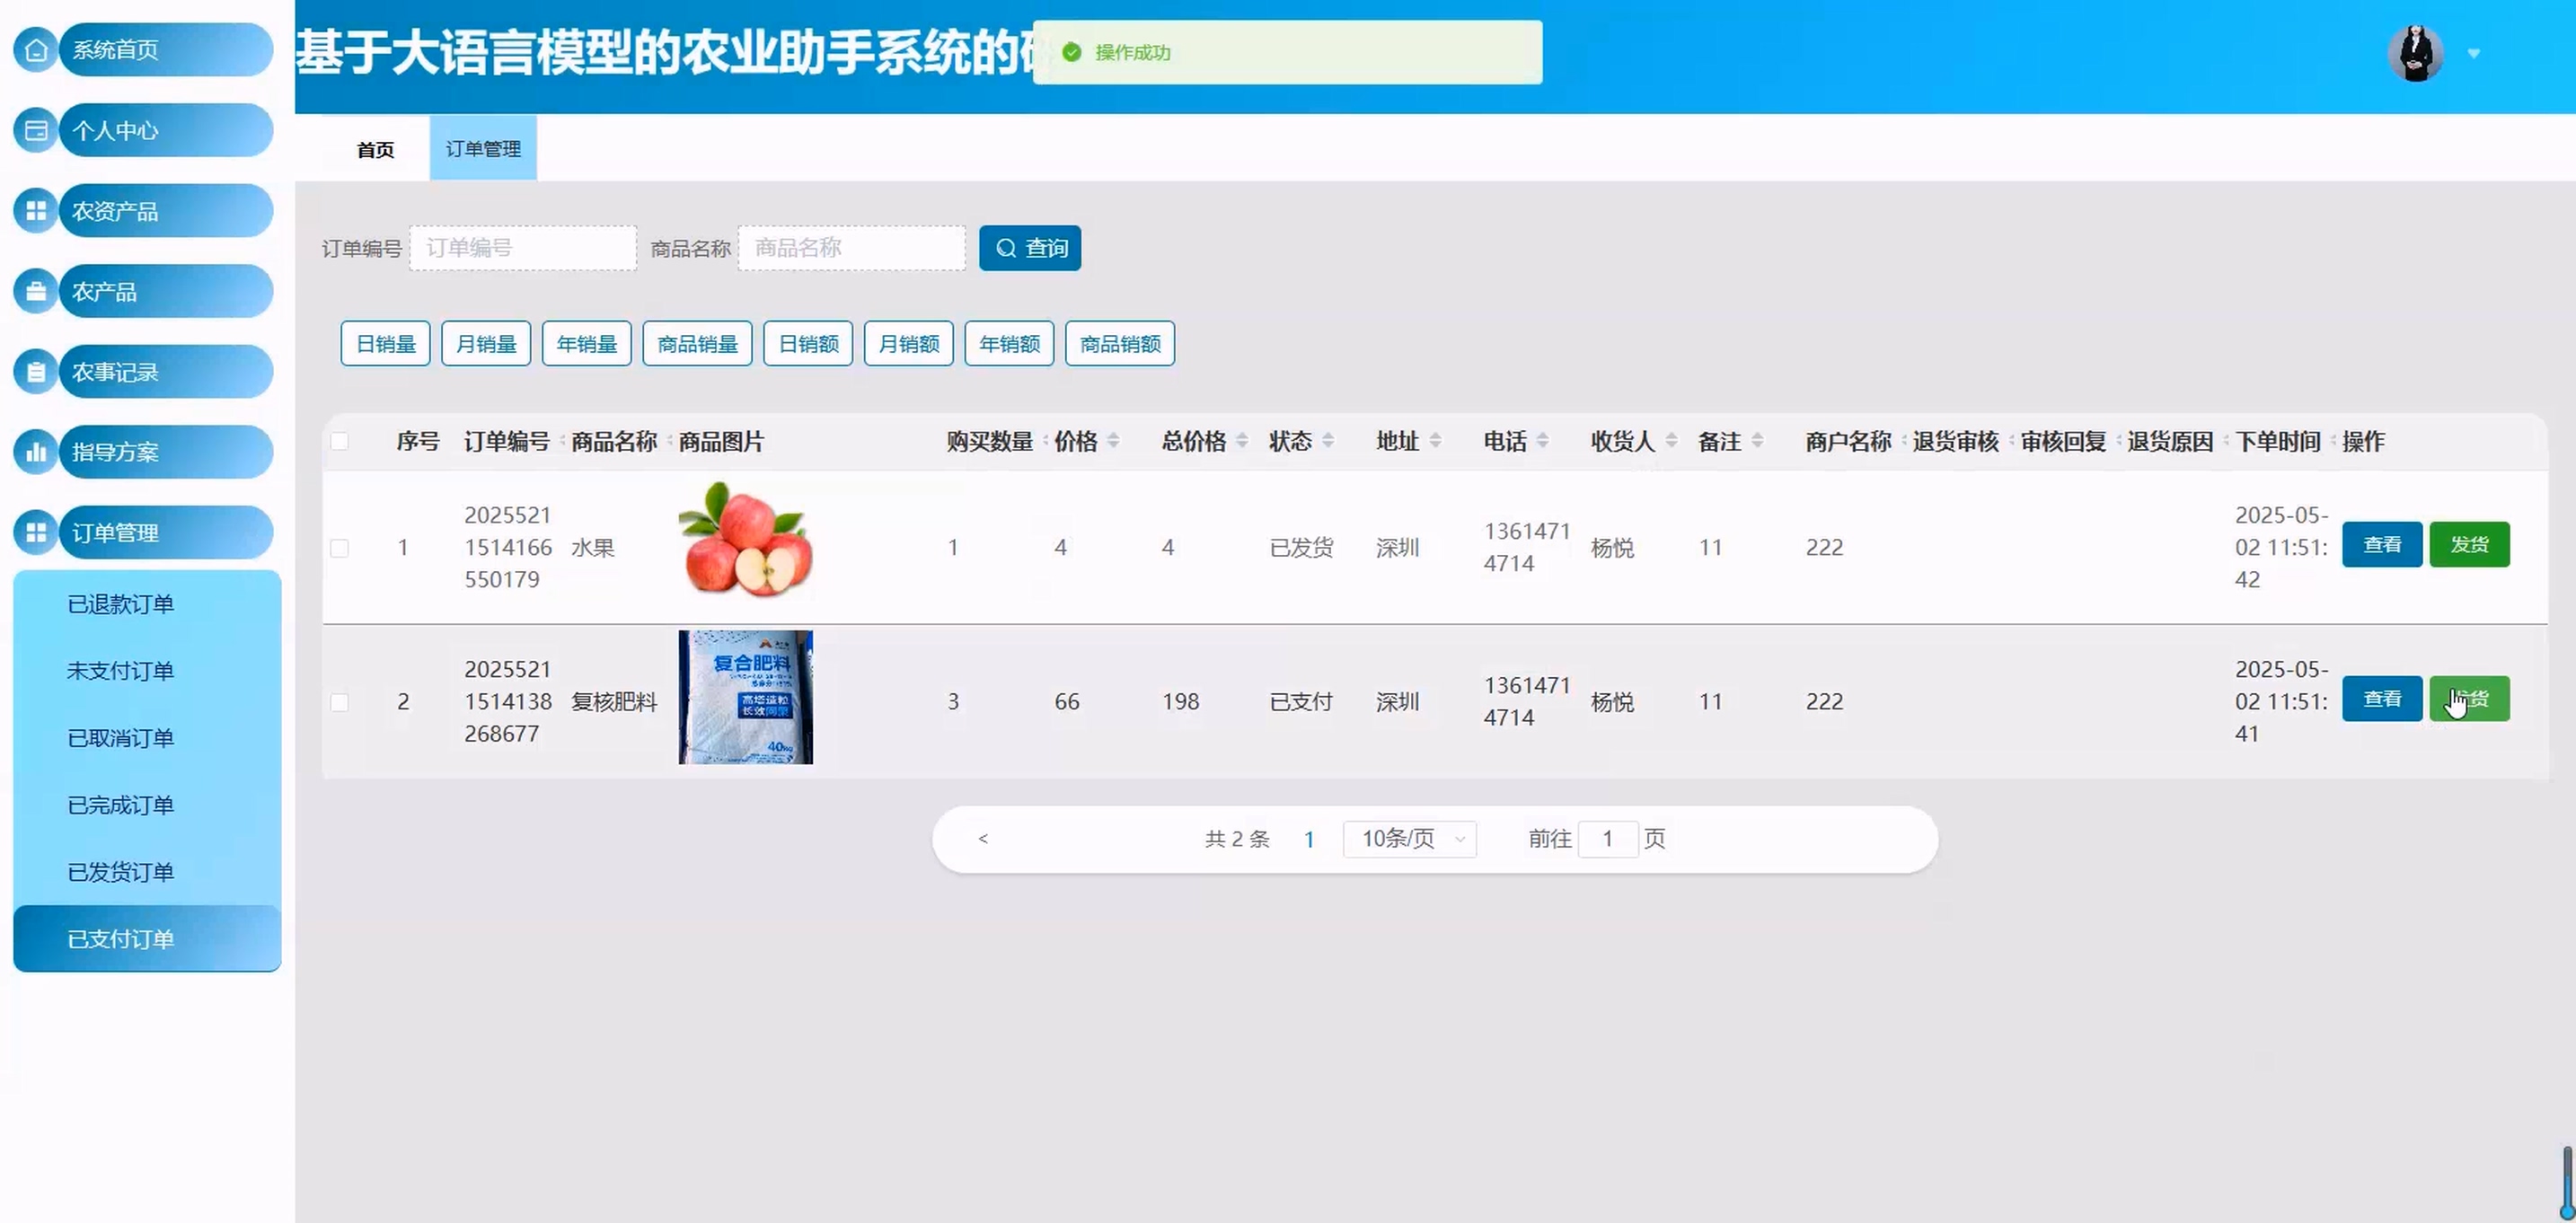Expand the user menu arrow beside avatar
The width and height of the screenshot is (2576, 1223).
(2474, 54)
